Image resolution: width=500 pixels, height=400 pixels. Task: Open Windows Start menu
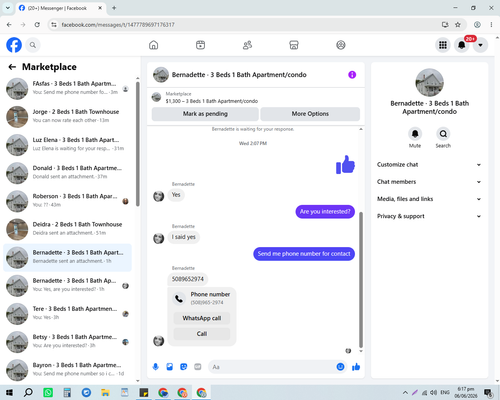(9, 393)
